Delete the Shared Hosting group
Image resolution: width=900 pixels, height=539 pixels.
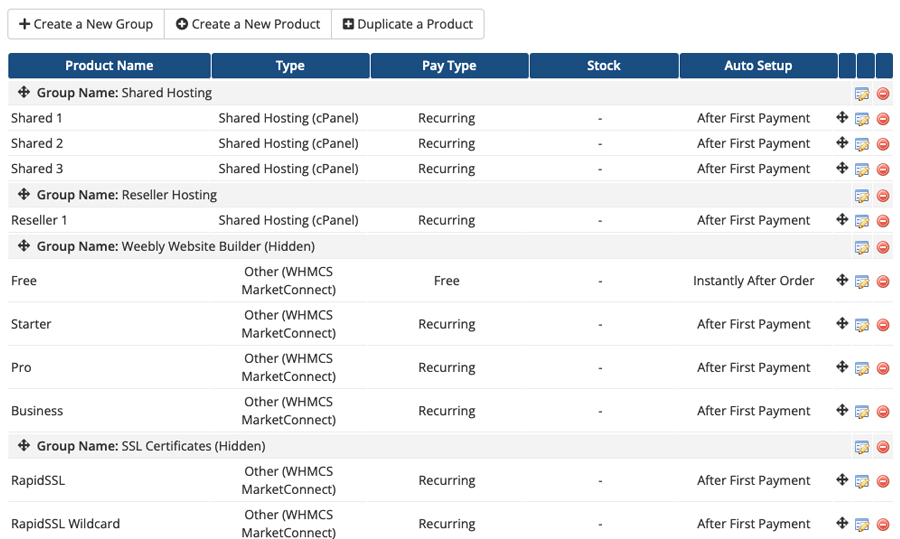883,94
